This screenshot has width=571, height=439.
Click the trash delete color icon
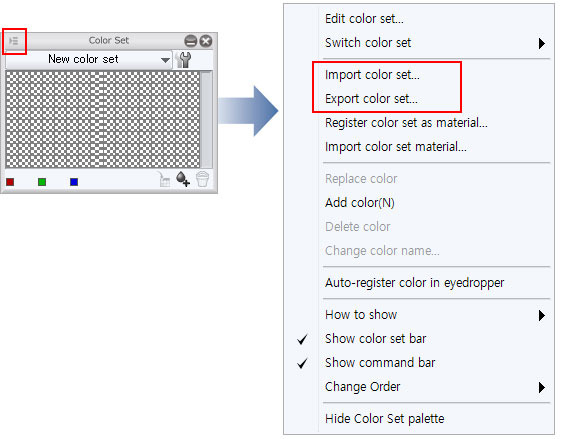pyautogui.click(x=202, y=179)
